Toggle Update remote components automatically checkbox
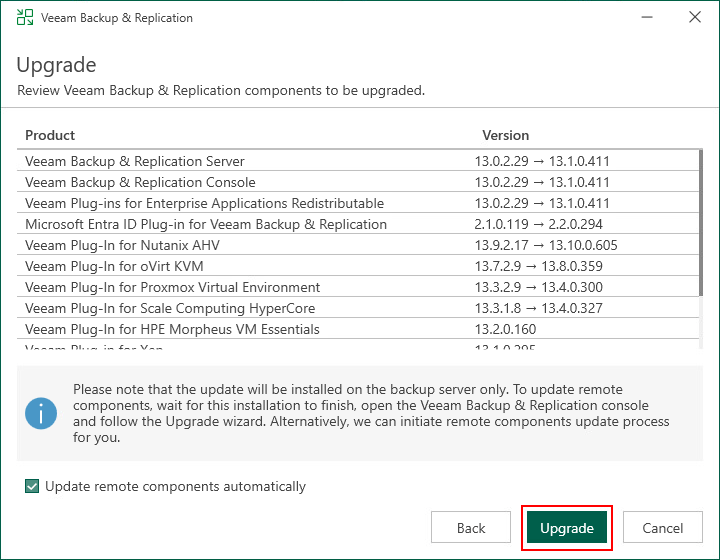The image size is (720, 560). (32, 486)
